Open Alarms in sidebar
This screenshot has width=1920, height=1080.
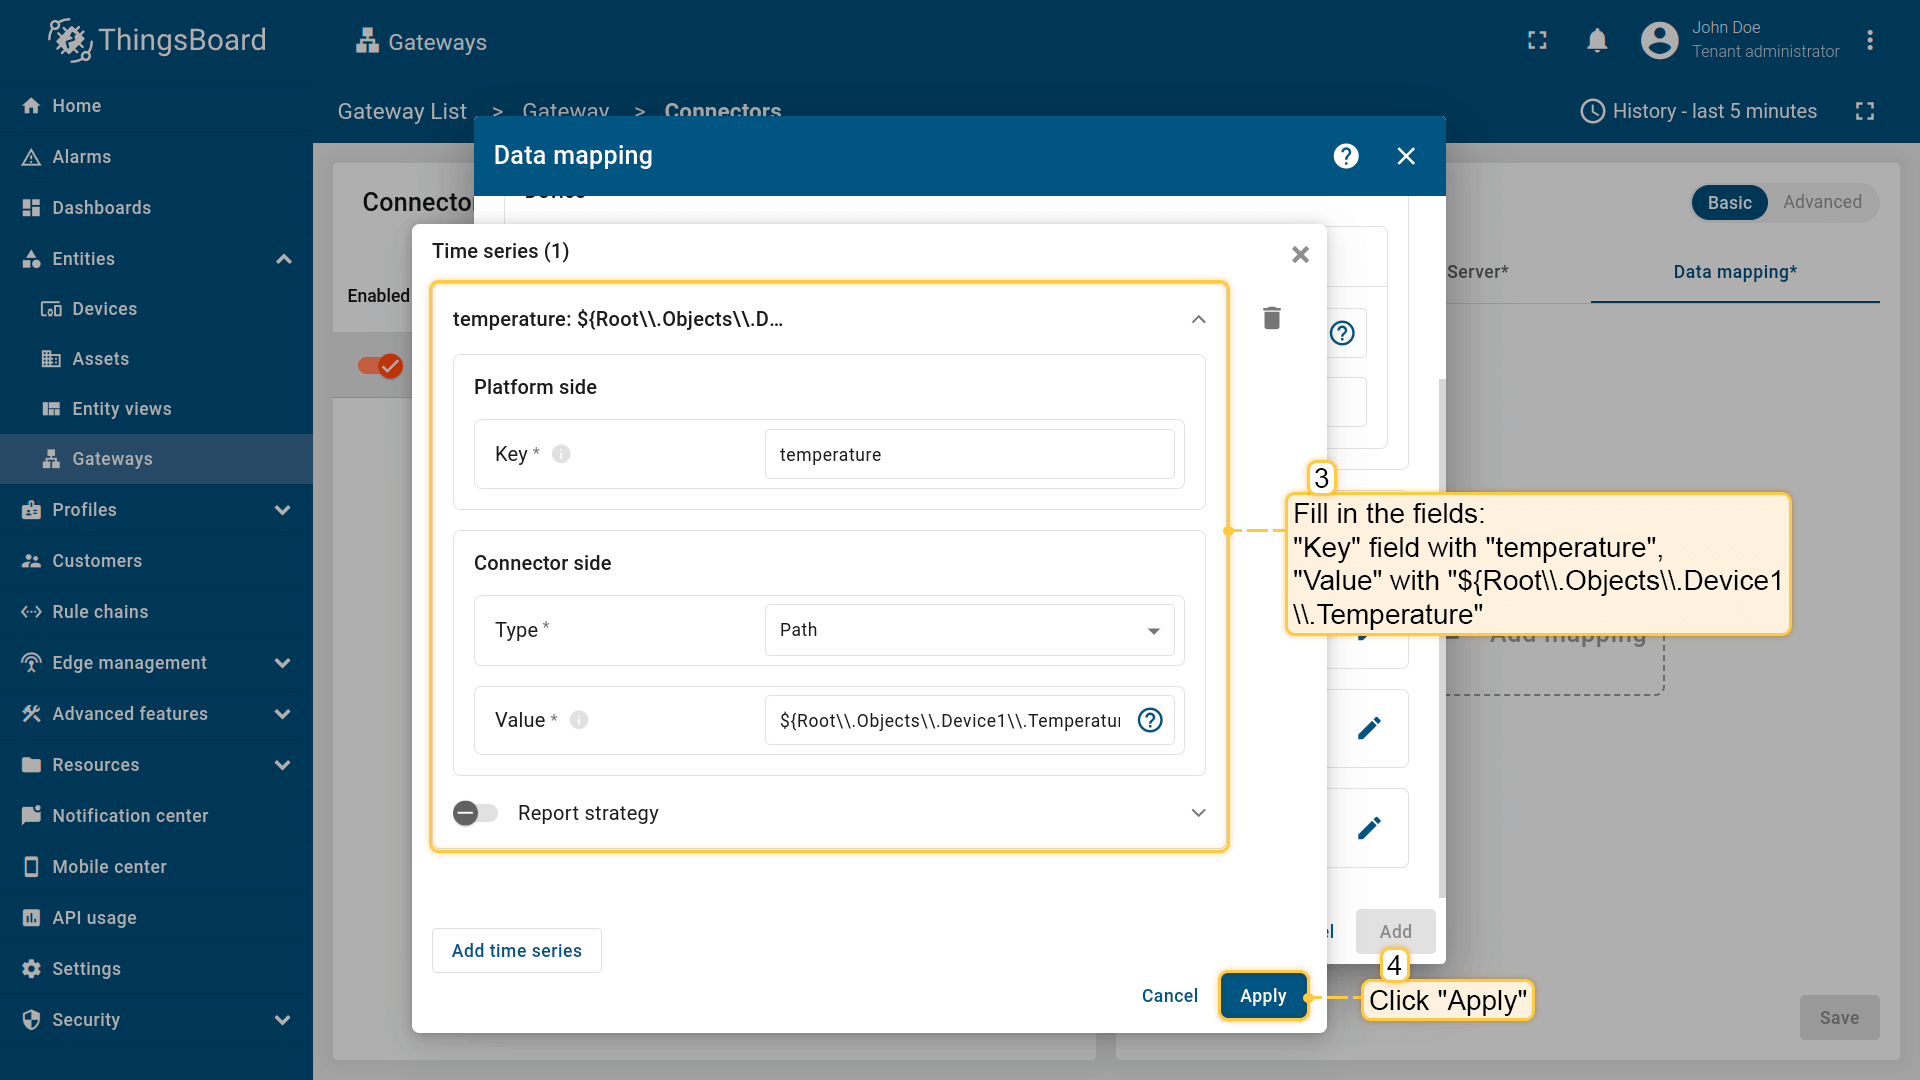156,157
